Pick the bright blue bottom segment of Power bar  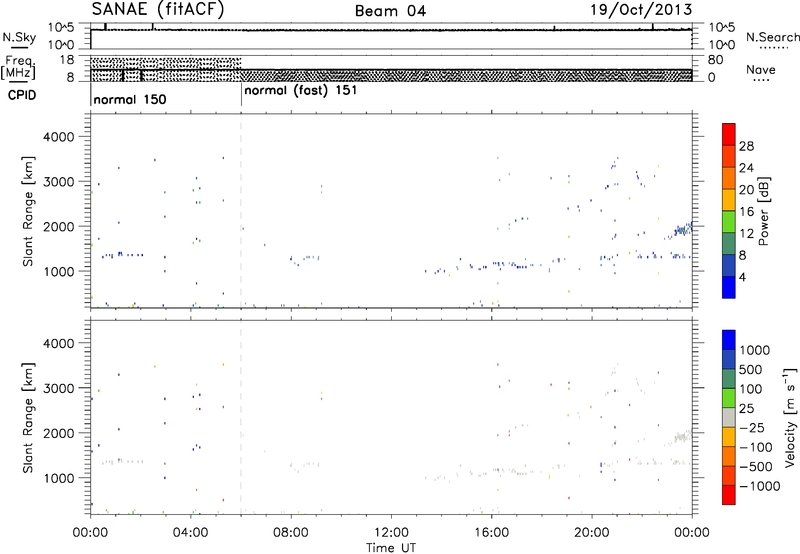point(729,287)
